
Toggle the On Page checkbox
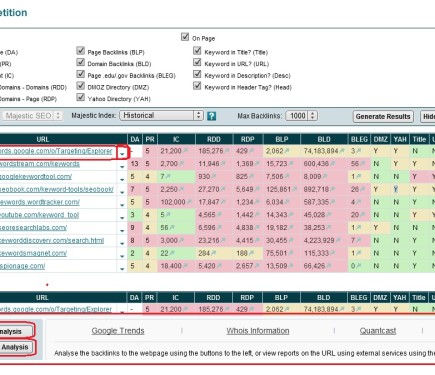pyautogui.click(x=185, y=37)
